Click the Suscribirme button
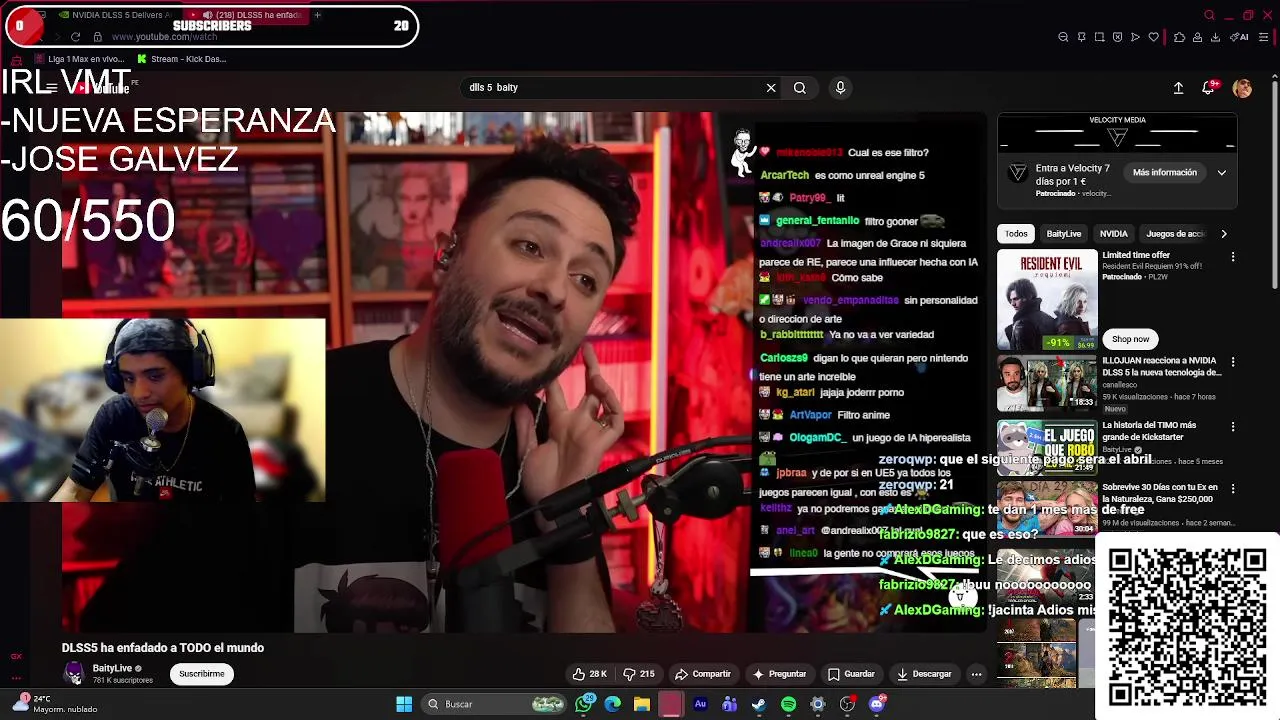This screenshot has width=1280, height=720. [x=201, y=674]
